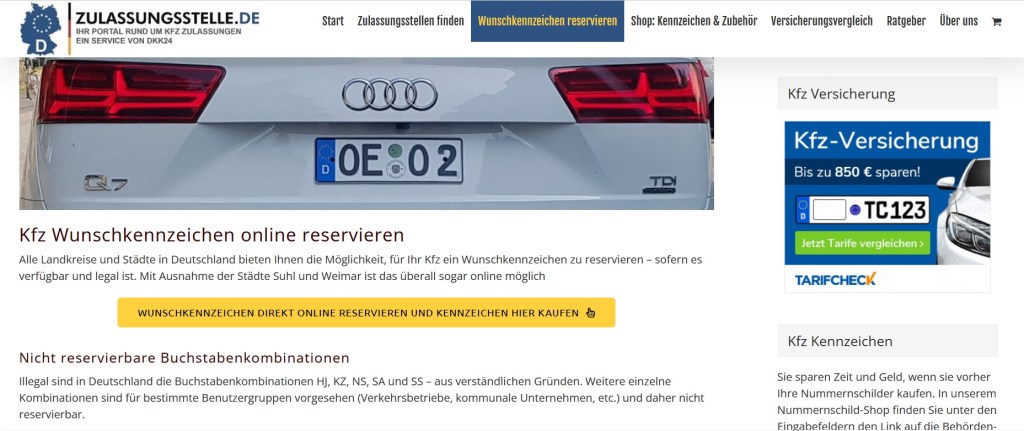Viewport: 1024px width, 431px height.
Task: Open the Über uns menu item
Action: [x=959, y=21]
